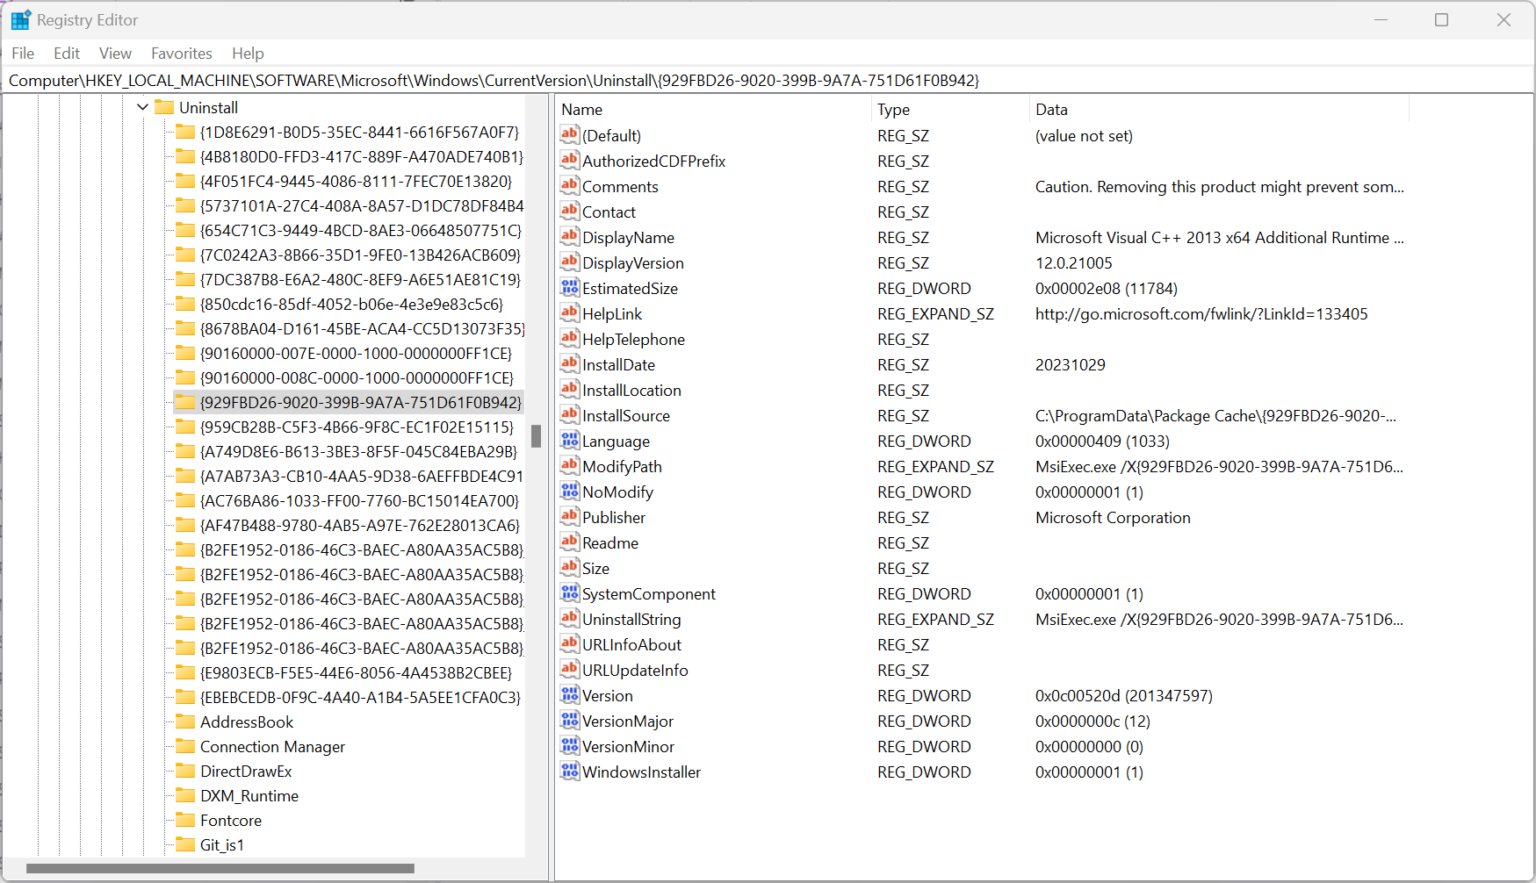Click the DisplayName value icon
The width and height of the screenshot is (1536, 883).
click(x=570, y=237)
